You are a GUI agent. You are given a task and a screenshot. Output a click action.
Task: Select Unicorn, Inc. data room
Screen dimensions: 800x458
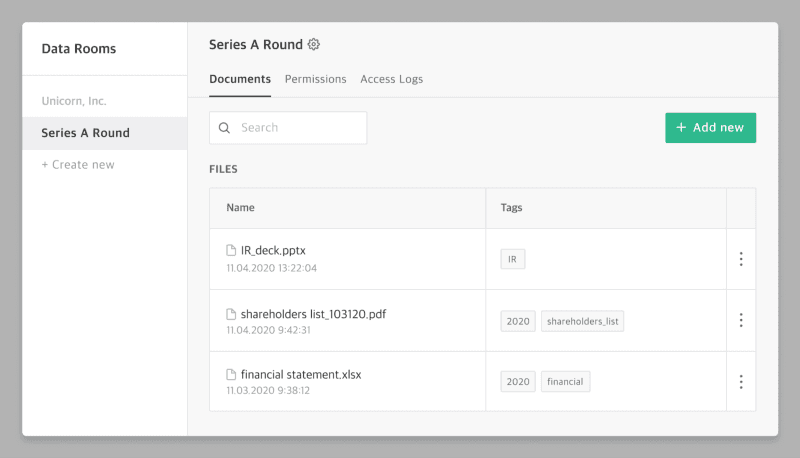[x=74, y=101]
